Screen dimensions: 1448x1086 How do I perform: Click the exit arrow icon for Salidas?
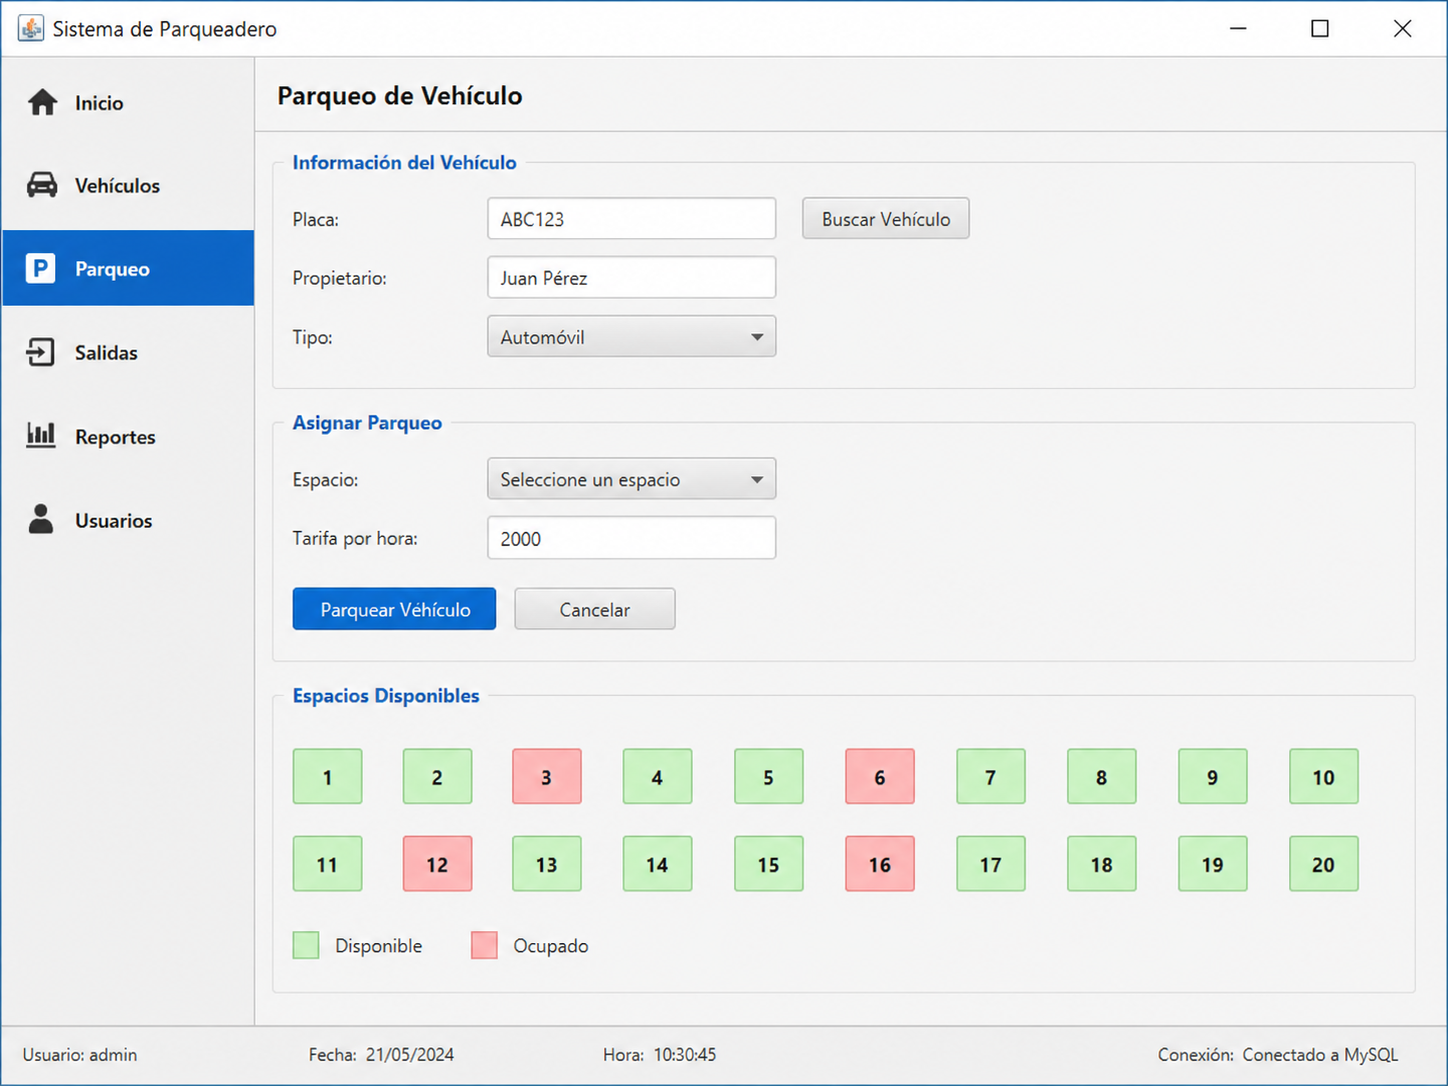(40, 352)
